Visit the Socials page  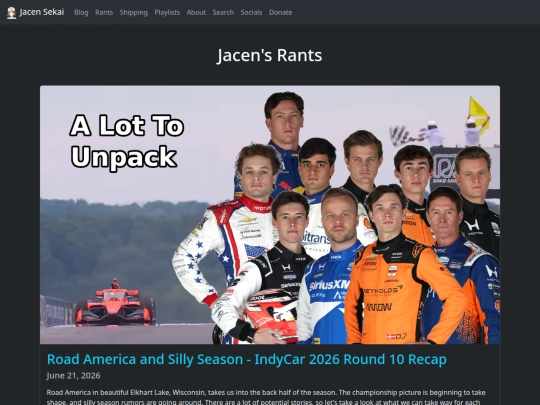pos(251,12)
